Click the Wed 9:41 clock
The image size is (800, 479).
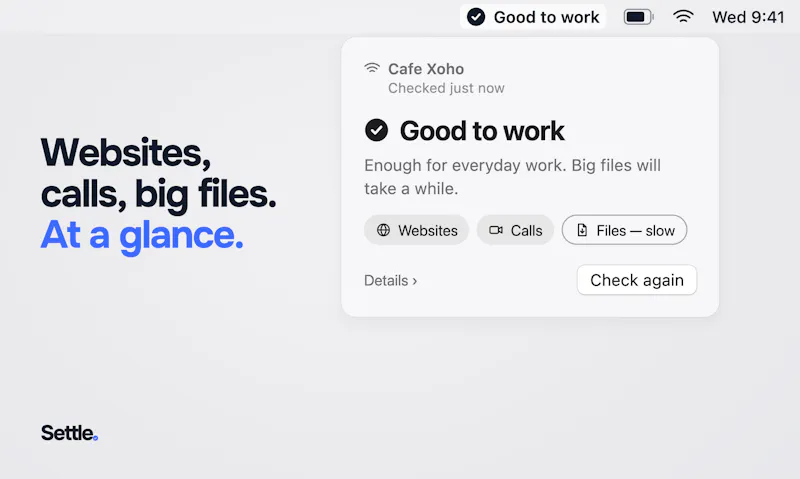(x=748, y=17)
